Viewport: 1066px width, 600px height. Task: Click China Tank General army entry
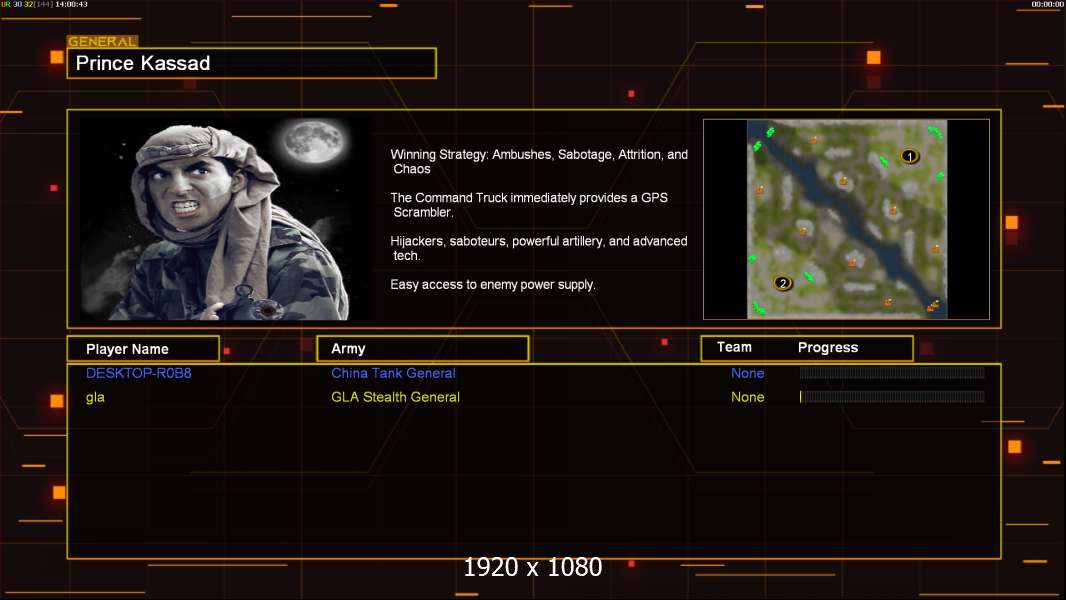pos(393,373)
